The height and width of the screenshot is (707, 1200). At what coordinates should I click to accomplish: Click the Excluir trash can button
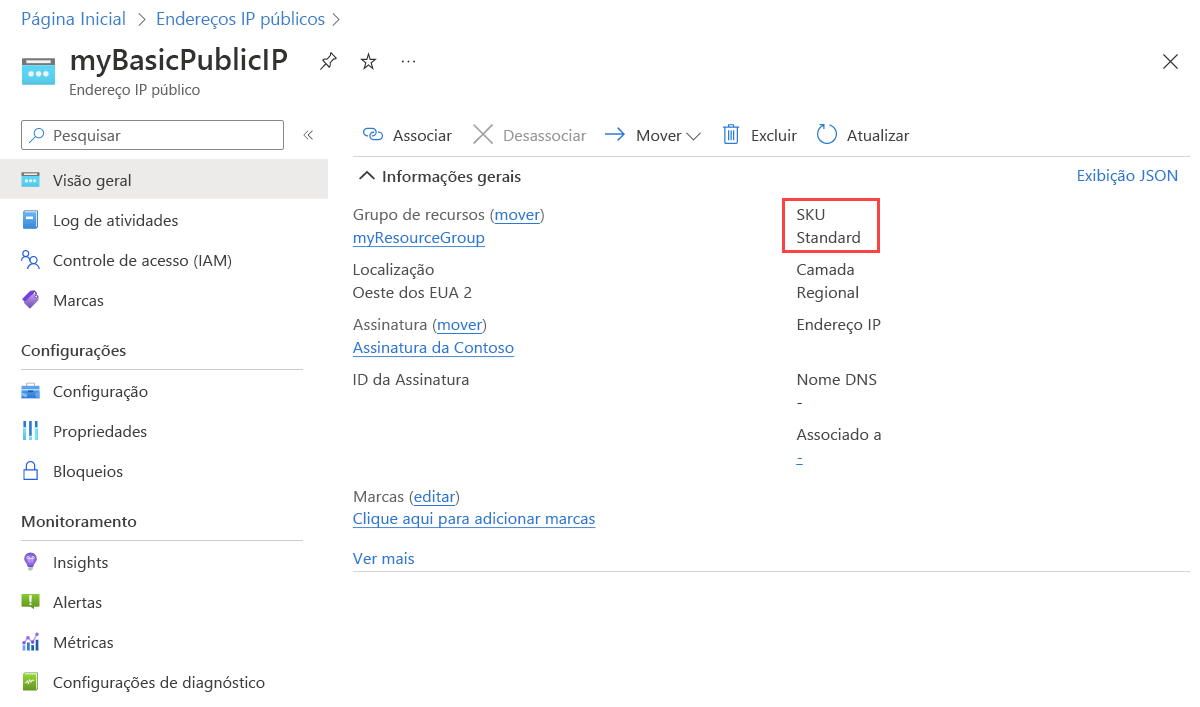(x=759, y=135)
